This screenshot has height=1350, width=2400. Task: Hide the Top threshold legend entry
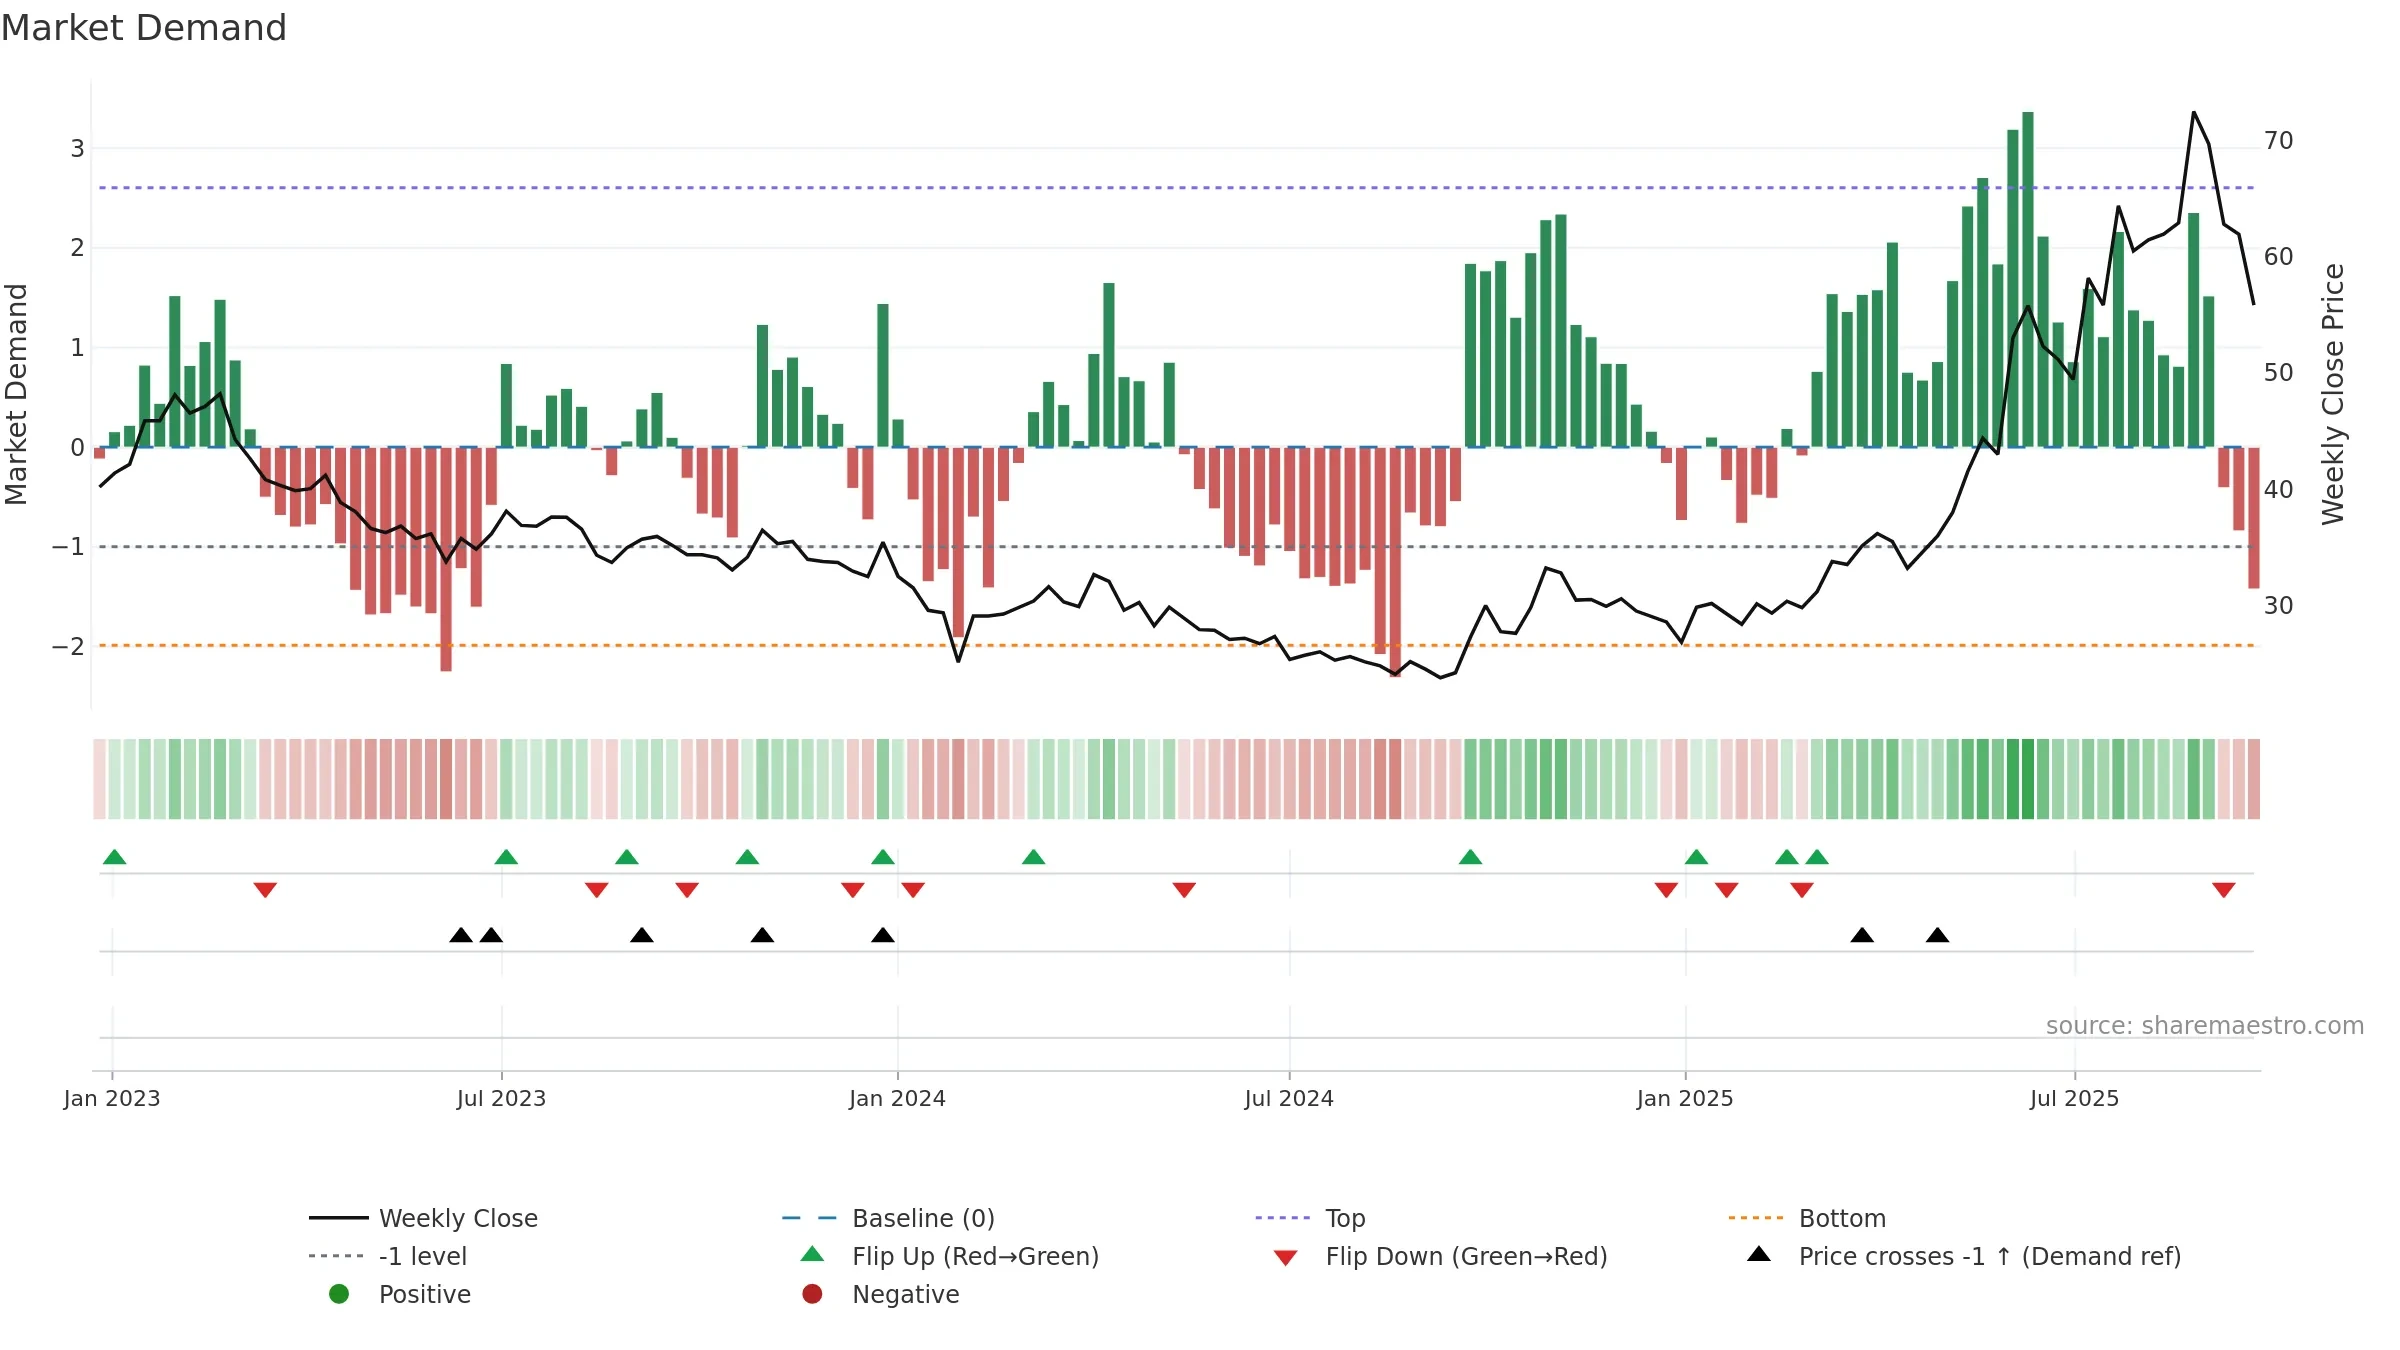pos(1310,1218)
